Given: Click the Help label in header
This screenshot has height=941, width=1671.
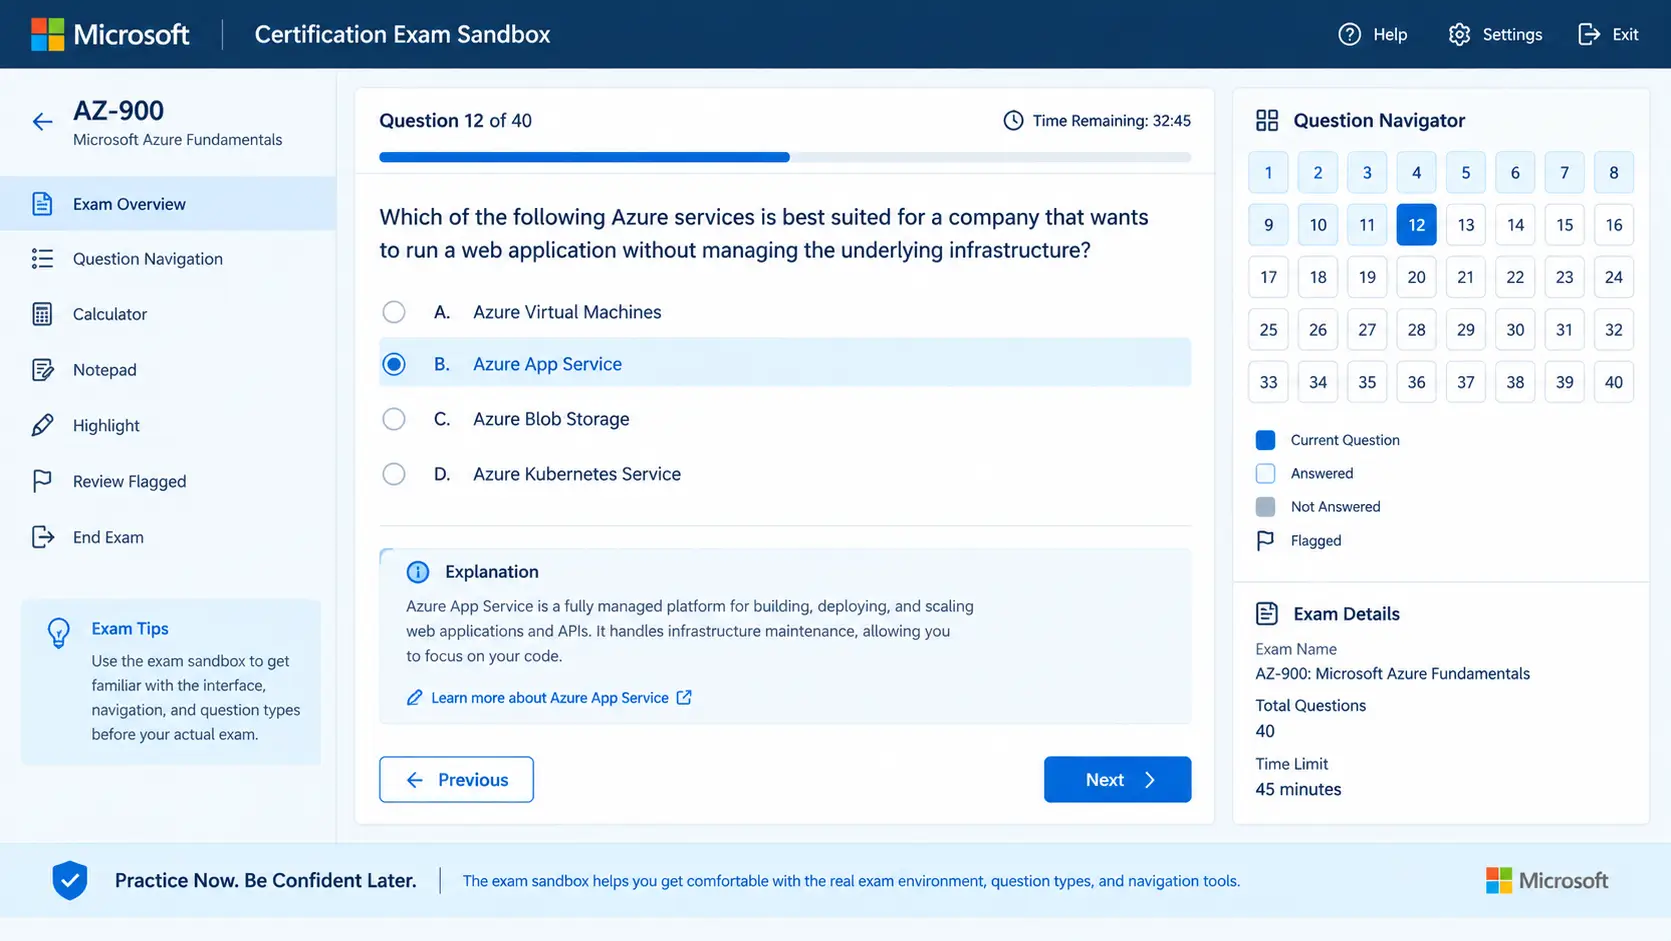Looking at the screenshot, I should (x=1390, y=34).
